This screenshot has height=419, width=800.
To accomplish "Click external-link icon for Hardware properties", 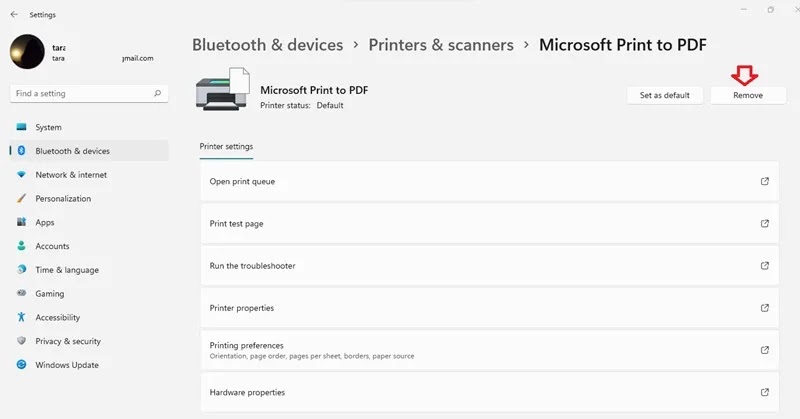I will (764, 392).
